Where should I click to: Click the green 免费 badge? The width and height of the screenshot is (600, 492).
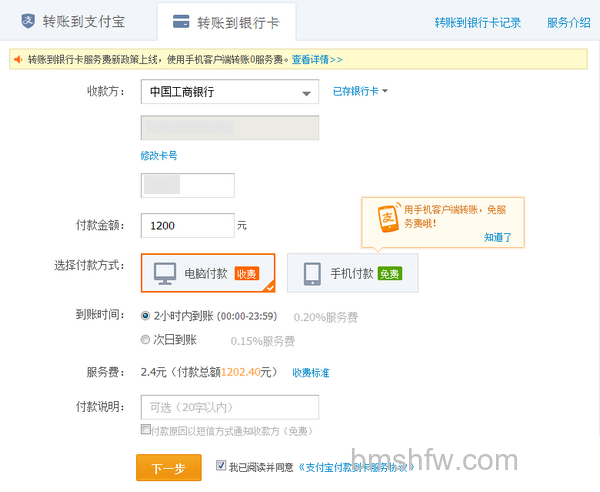click(x=390, y=274)
